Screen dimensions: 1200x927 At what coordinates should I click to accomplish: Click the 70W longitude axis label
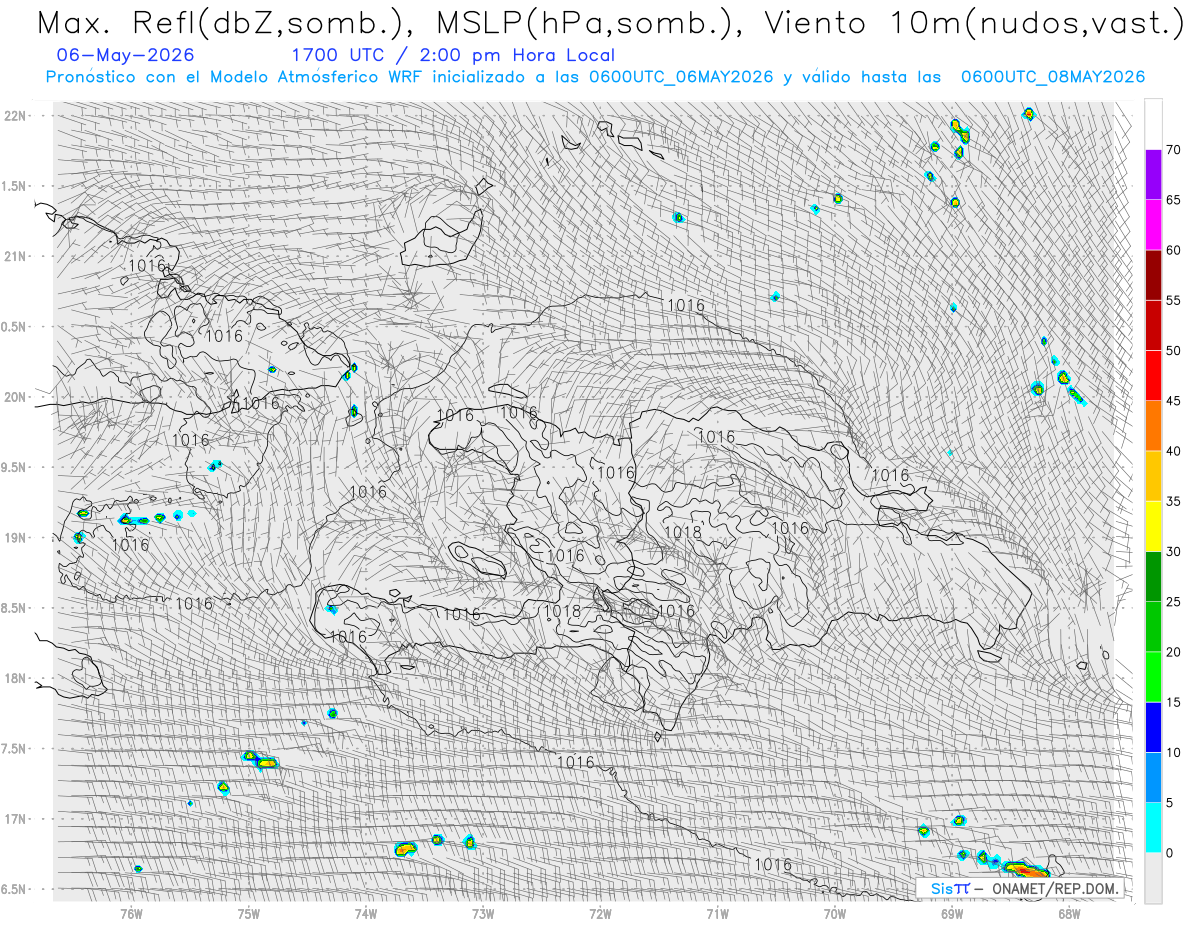(835, 912)
